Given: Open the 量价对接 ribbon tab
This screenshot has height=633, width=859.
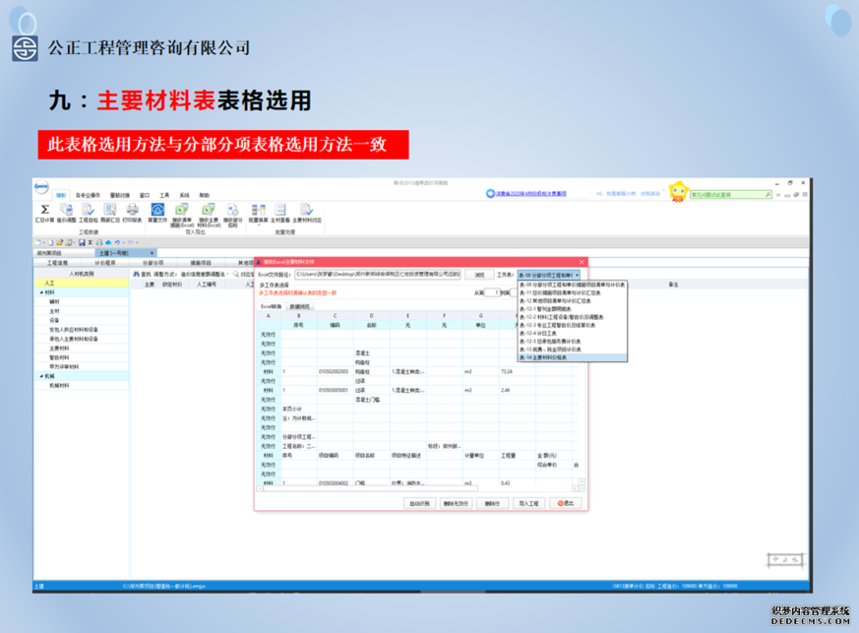Looking at the screenshot, I should pyautogui.click(x=120, y=195).
